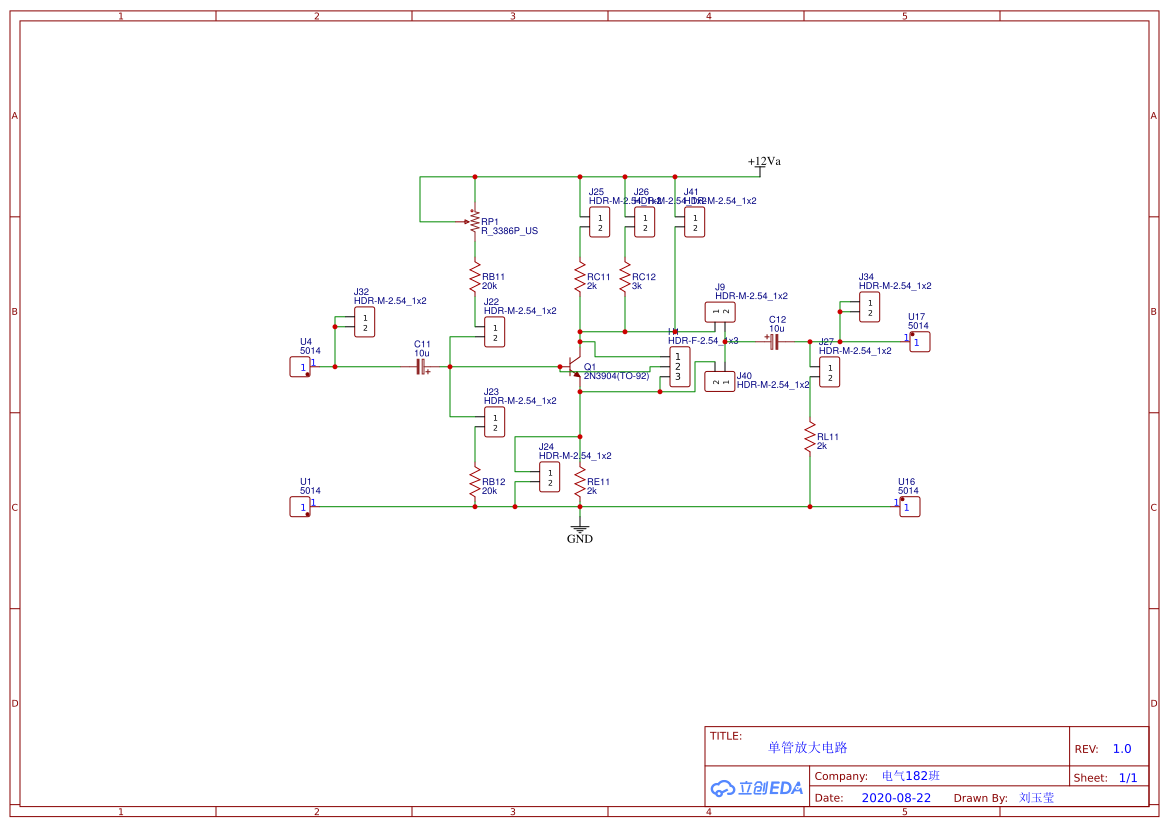Select the U1 5014 test point
1169x827 pixels.
(x=300, y=507)
